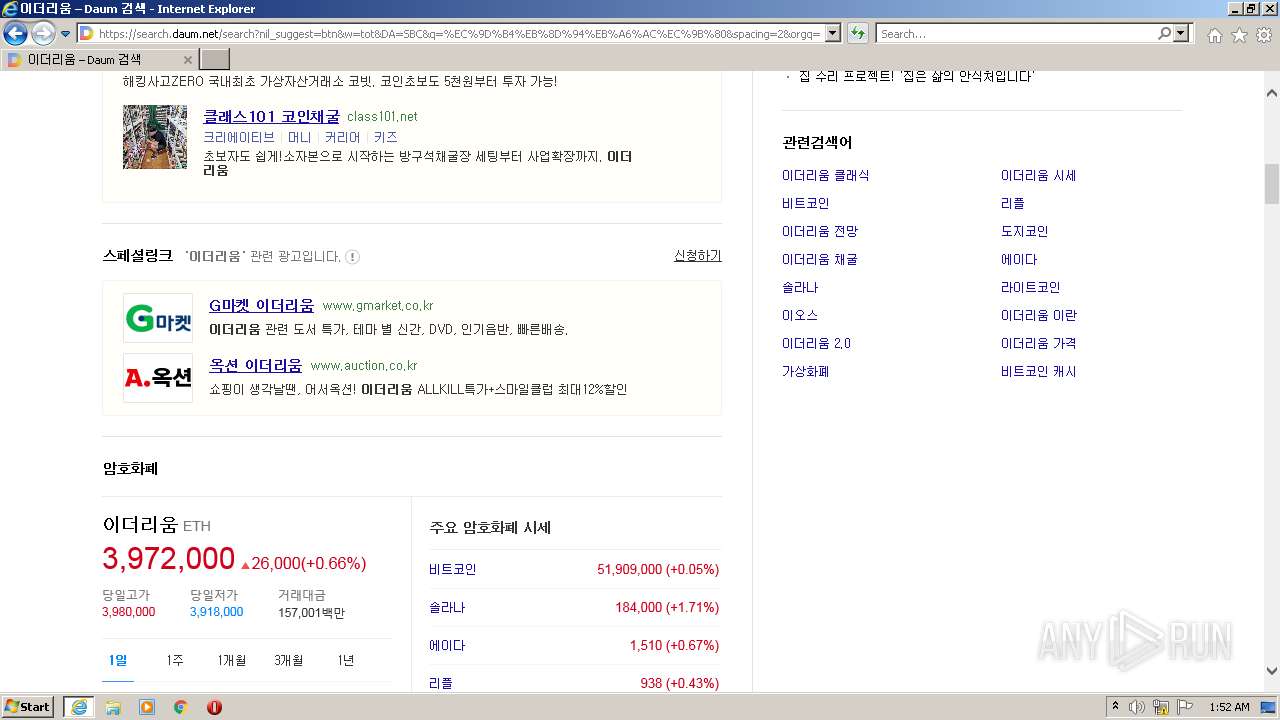
Task: Open the G마켓 이더리움 link
Action: (x=261, y=305)
